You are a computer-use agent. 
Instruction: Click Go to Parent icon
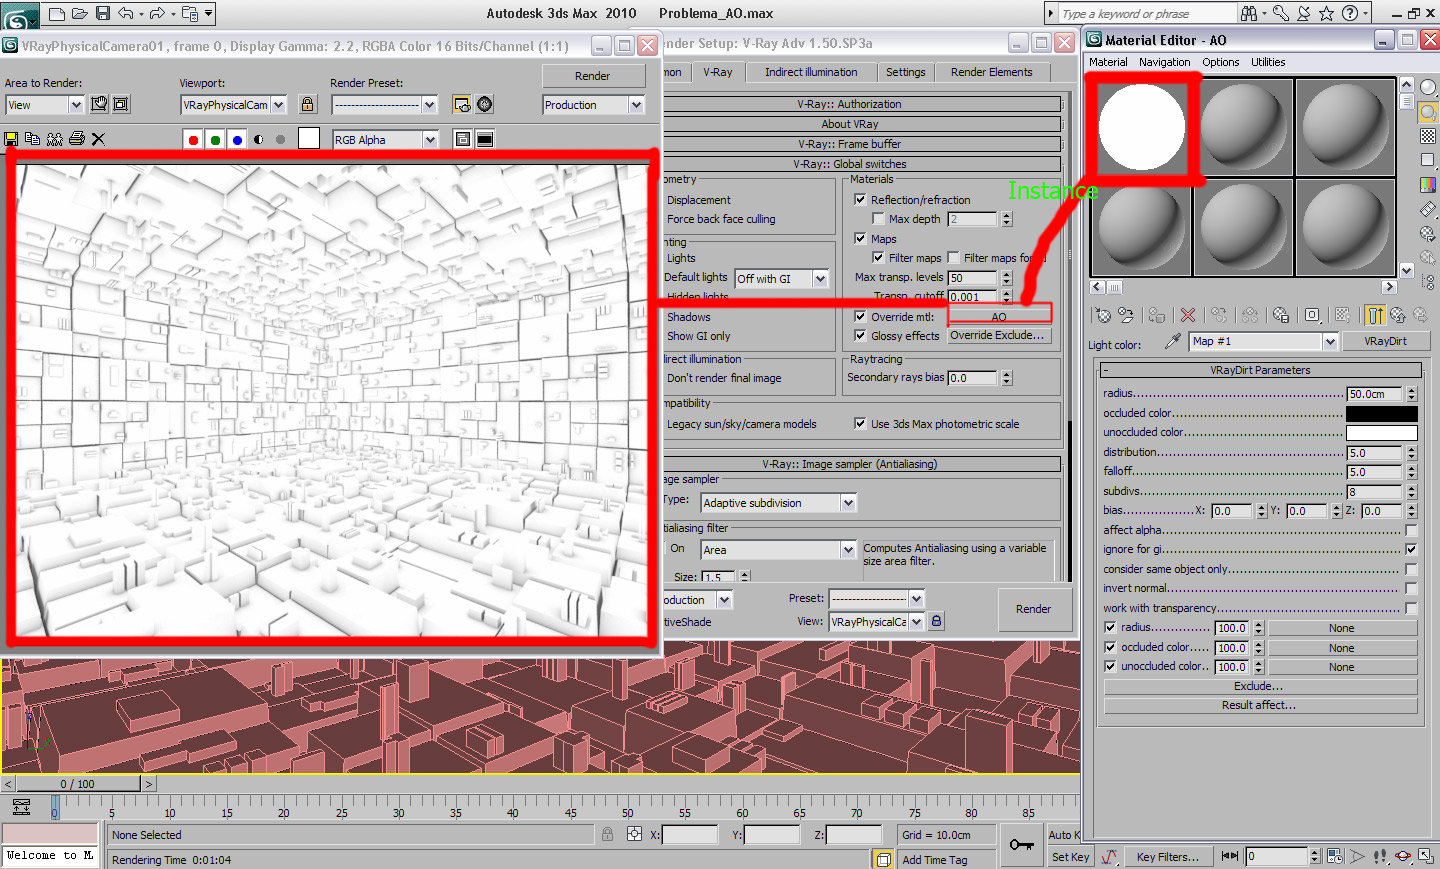(1398, 316)
